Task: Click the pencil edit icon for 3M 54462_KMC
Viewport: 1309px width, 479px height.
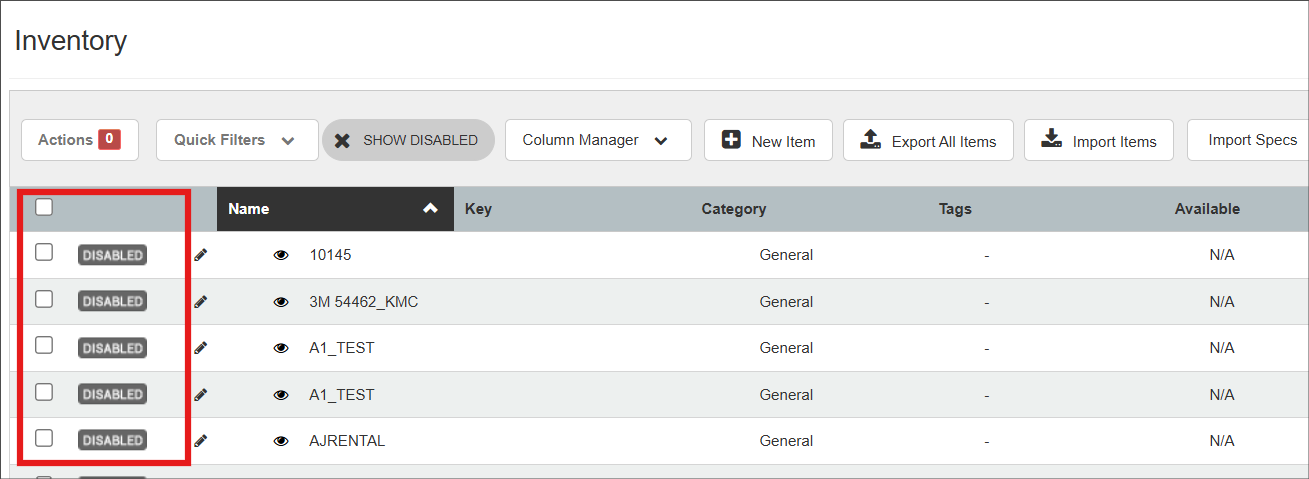Action: click(200, 301)
